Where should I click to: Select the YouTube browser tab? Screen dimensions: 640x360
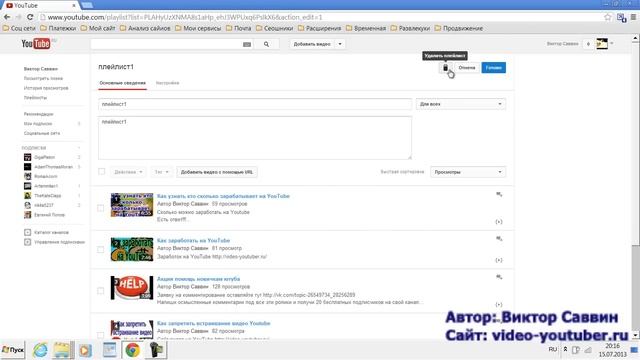click(x=41, y=5)
